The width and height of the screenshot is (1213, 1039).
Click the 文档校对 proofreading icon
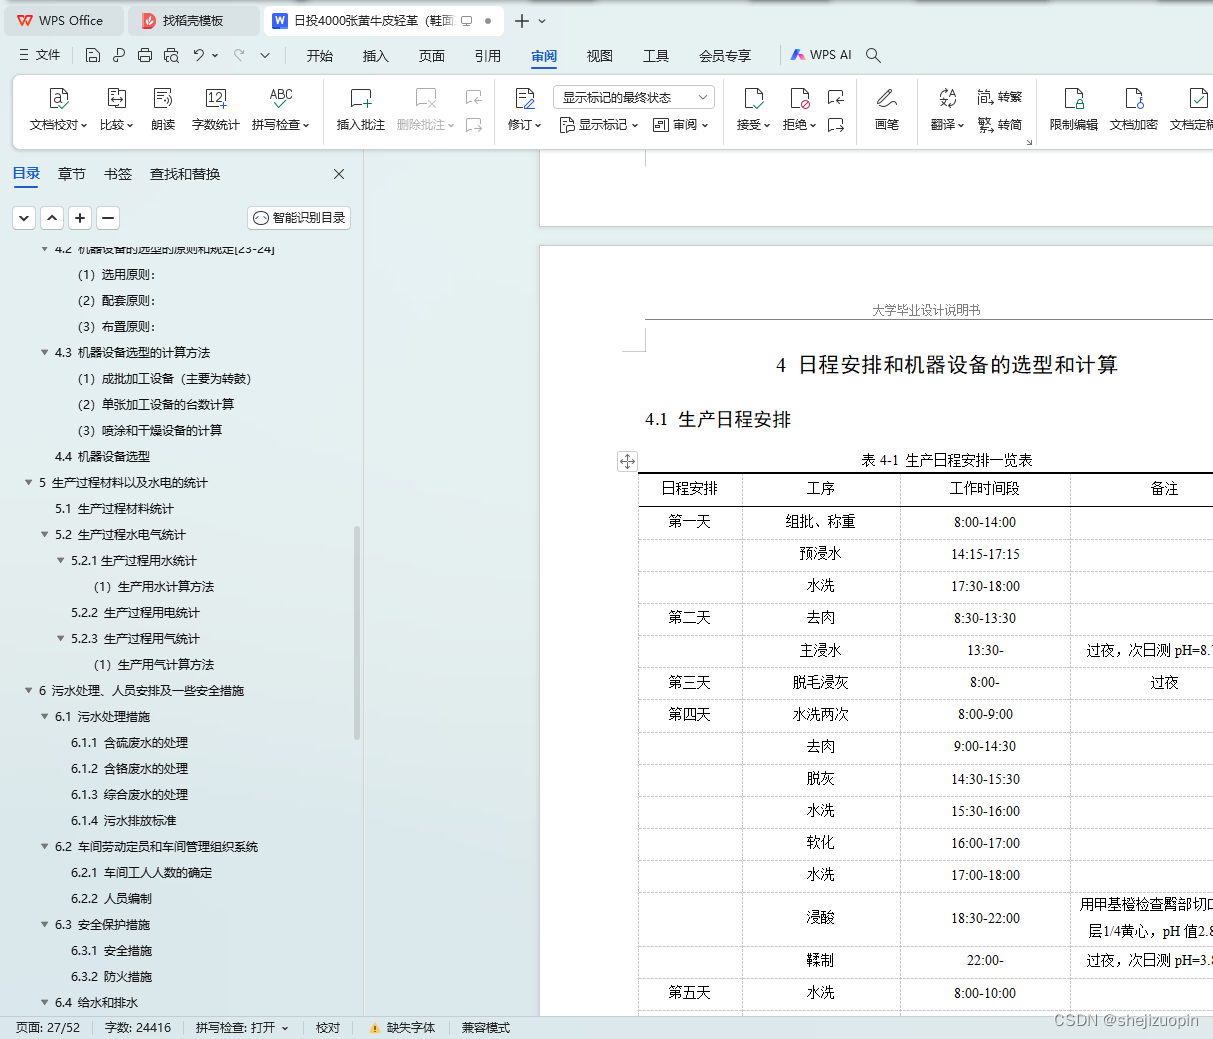(59, 98)
